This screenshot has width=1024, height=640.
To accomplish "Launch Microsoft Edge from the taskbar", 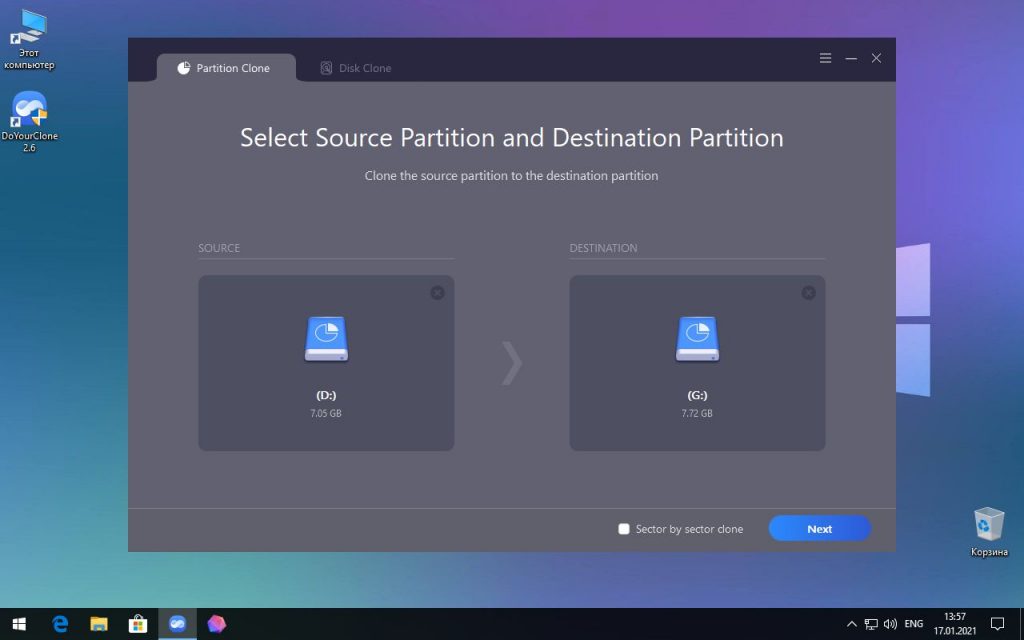I will tap(60, 624).
